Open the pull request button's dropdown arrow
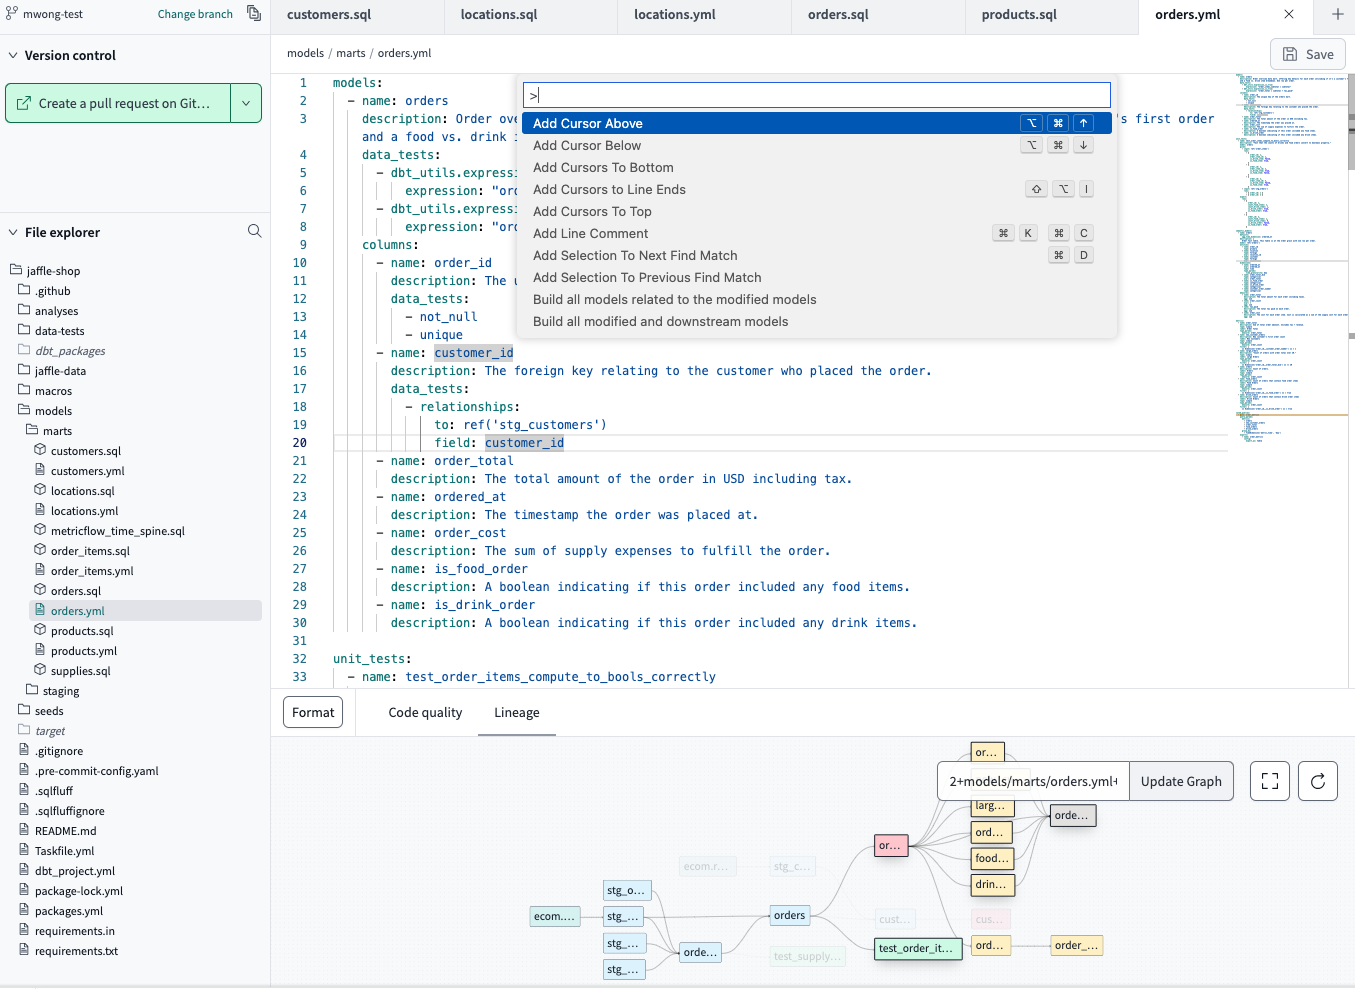 pos(246,103)
